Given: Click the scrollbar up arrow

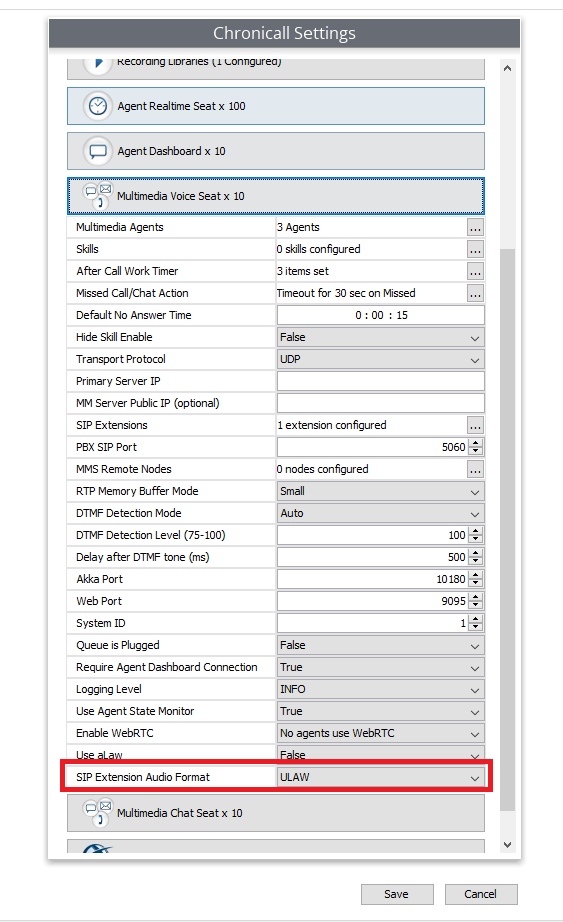Looking at the screenshot, I should [507, 68].
